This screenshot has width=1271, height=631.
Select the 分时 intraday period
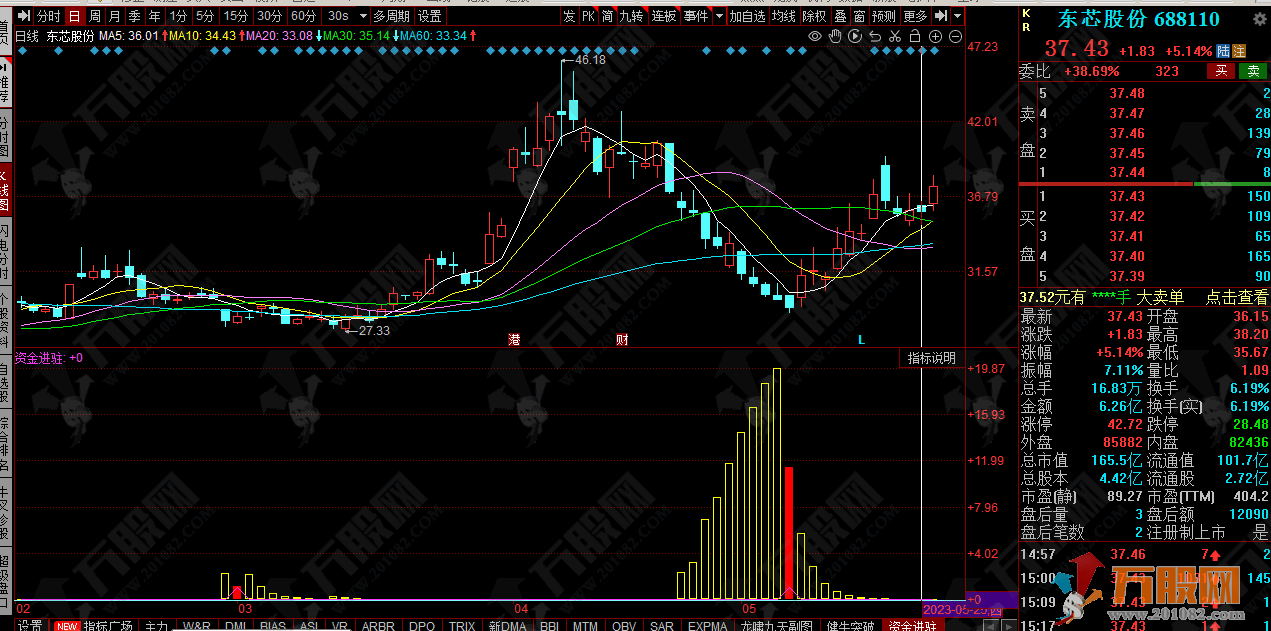pos(49,16)
